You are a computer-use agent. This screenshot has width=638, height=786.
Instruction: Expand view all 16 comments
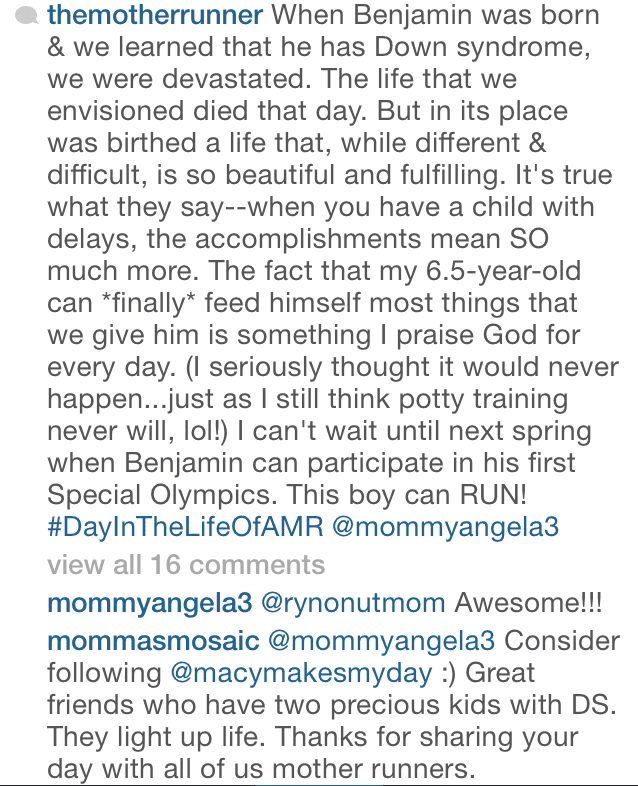[x=186, y=564]
